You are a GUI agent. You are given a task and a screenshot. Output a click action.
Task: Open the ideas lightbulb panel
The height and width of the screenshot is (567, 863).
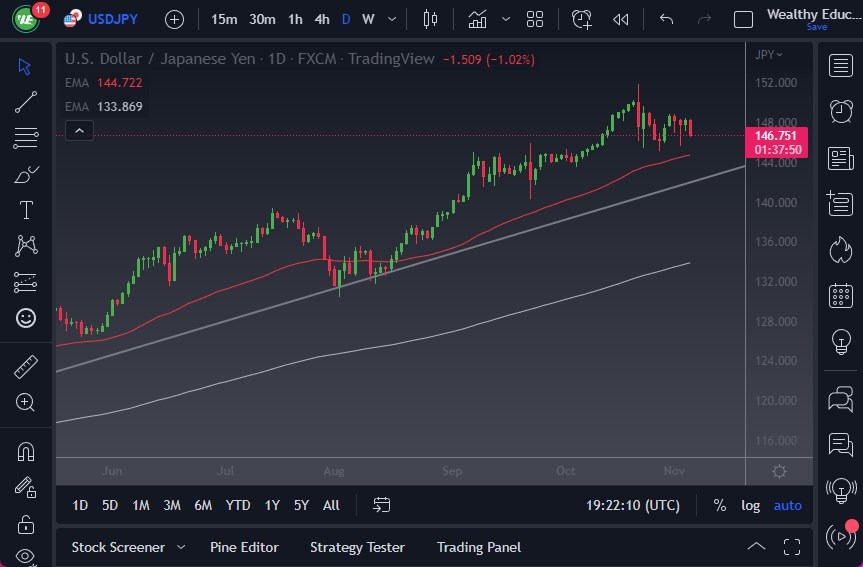[840, 342]
